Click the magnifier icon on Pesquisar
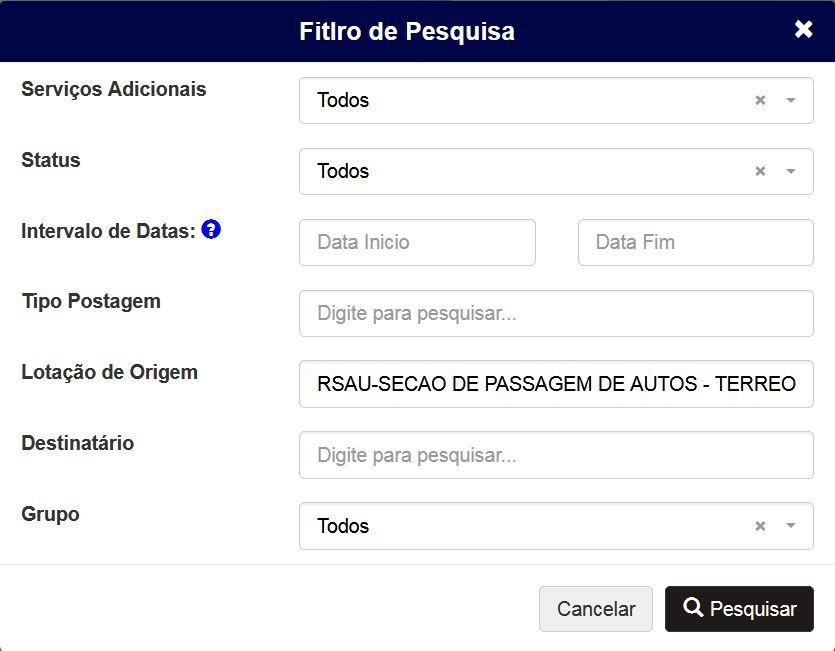This screenshot has width=835, height=651. pos(693,607)
